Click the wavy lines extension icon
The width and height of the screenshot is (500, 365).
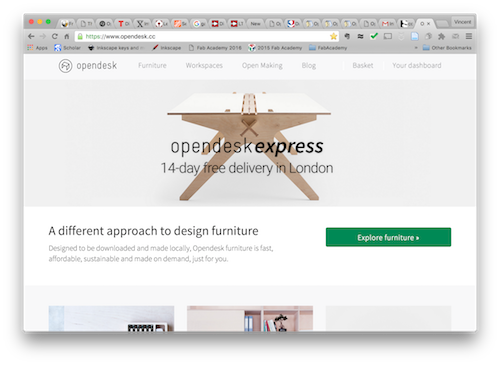tap(360, 36)
